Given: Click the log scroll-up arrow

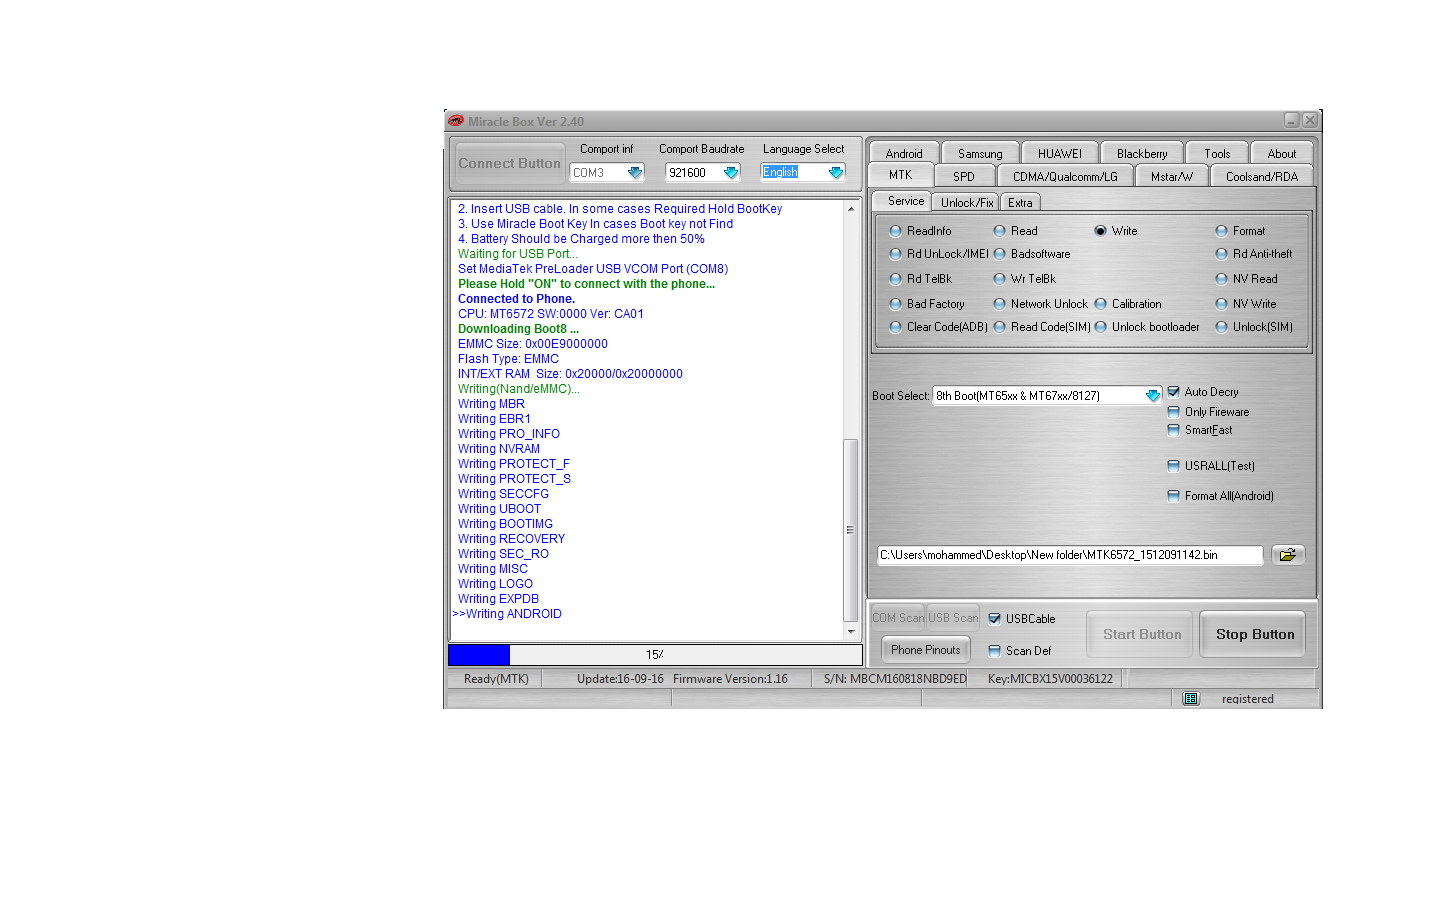Looking at the screenshot, I should 851,209.
